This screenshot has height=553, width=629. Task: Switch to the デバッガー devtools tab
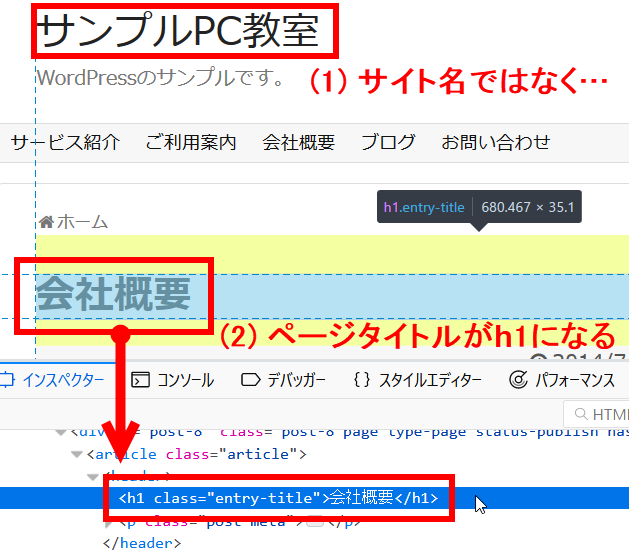pos(296,380)
